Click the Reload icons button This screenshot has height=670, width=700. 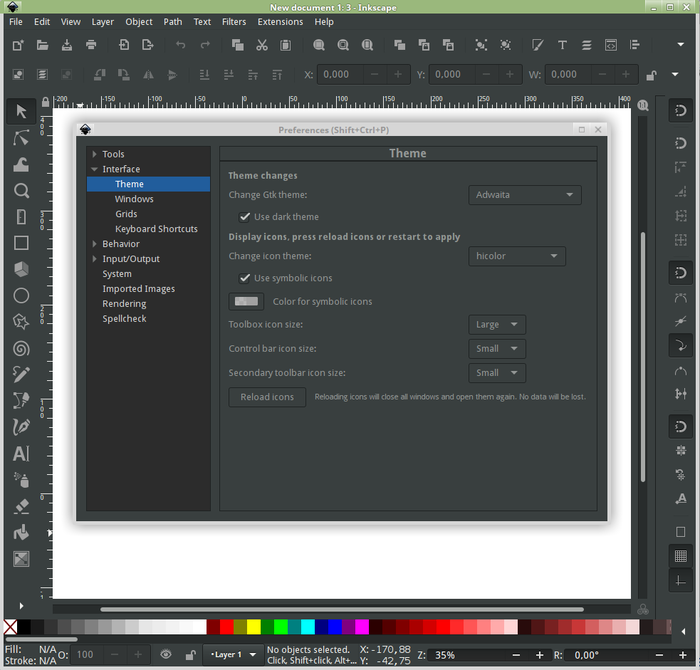pos(267,397)
